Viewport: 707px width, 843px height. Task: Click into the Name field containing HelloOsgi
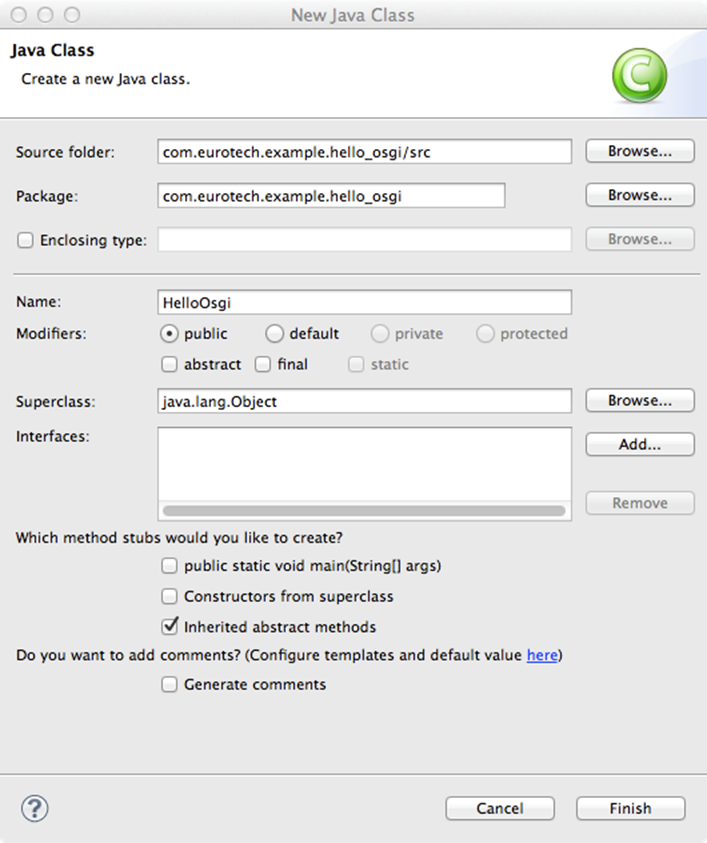pos(365,303)
